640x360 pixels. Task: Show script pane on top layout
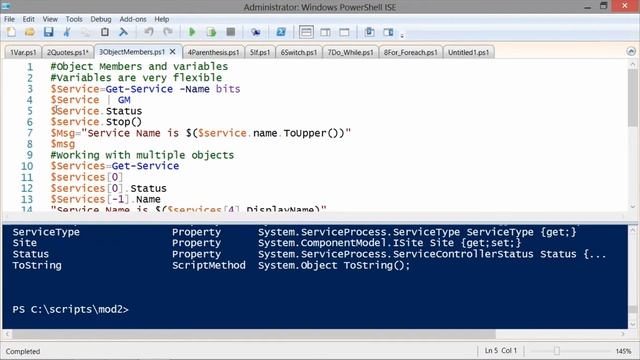tap(306, 32)
